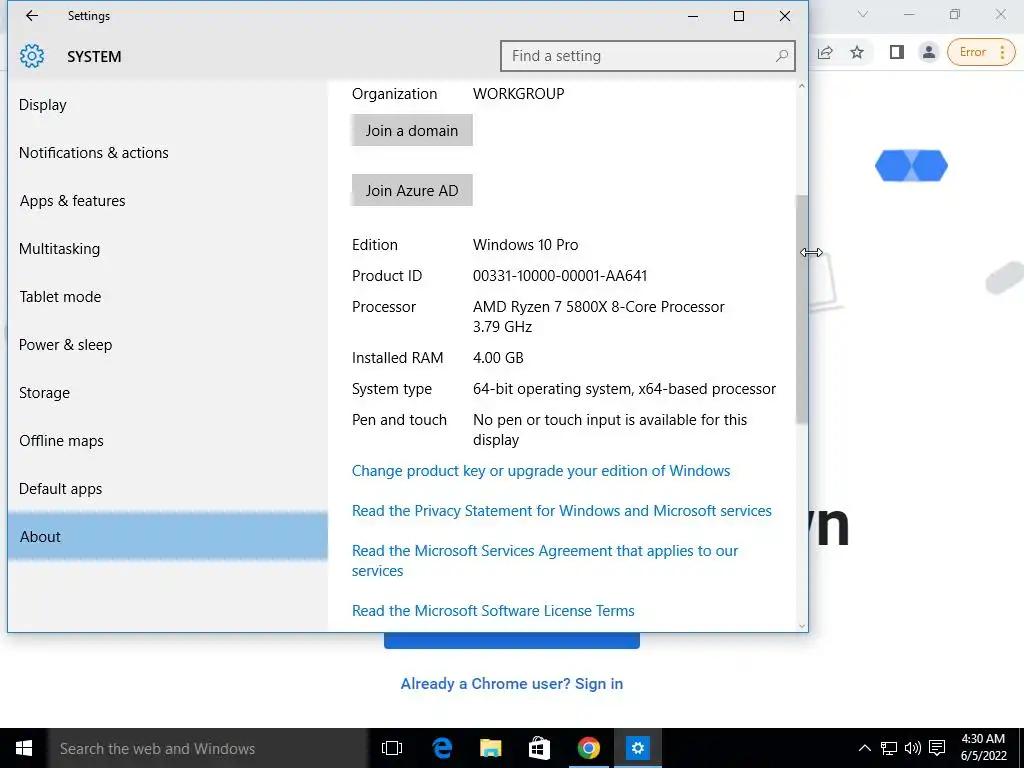Minimize the Settings window
Image resolution: width=1024 pixels, height=768 pixels.
tap(693, 16)
